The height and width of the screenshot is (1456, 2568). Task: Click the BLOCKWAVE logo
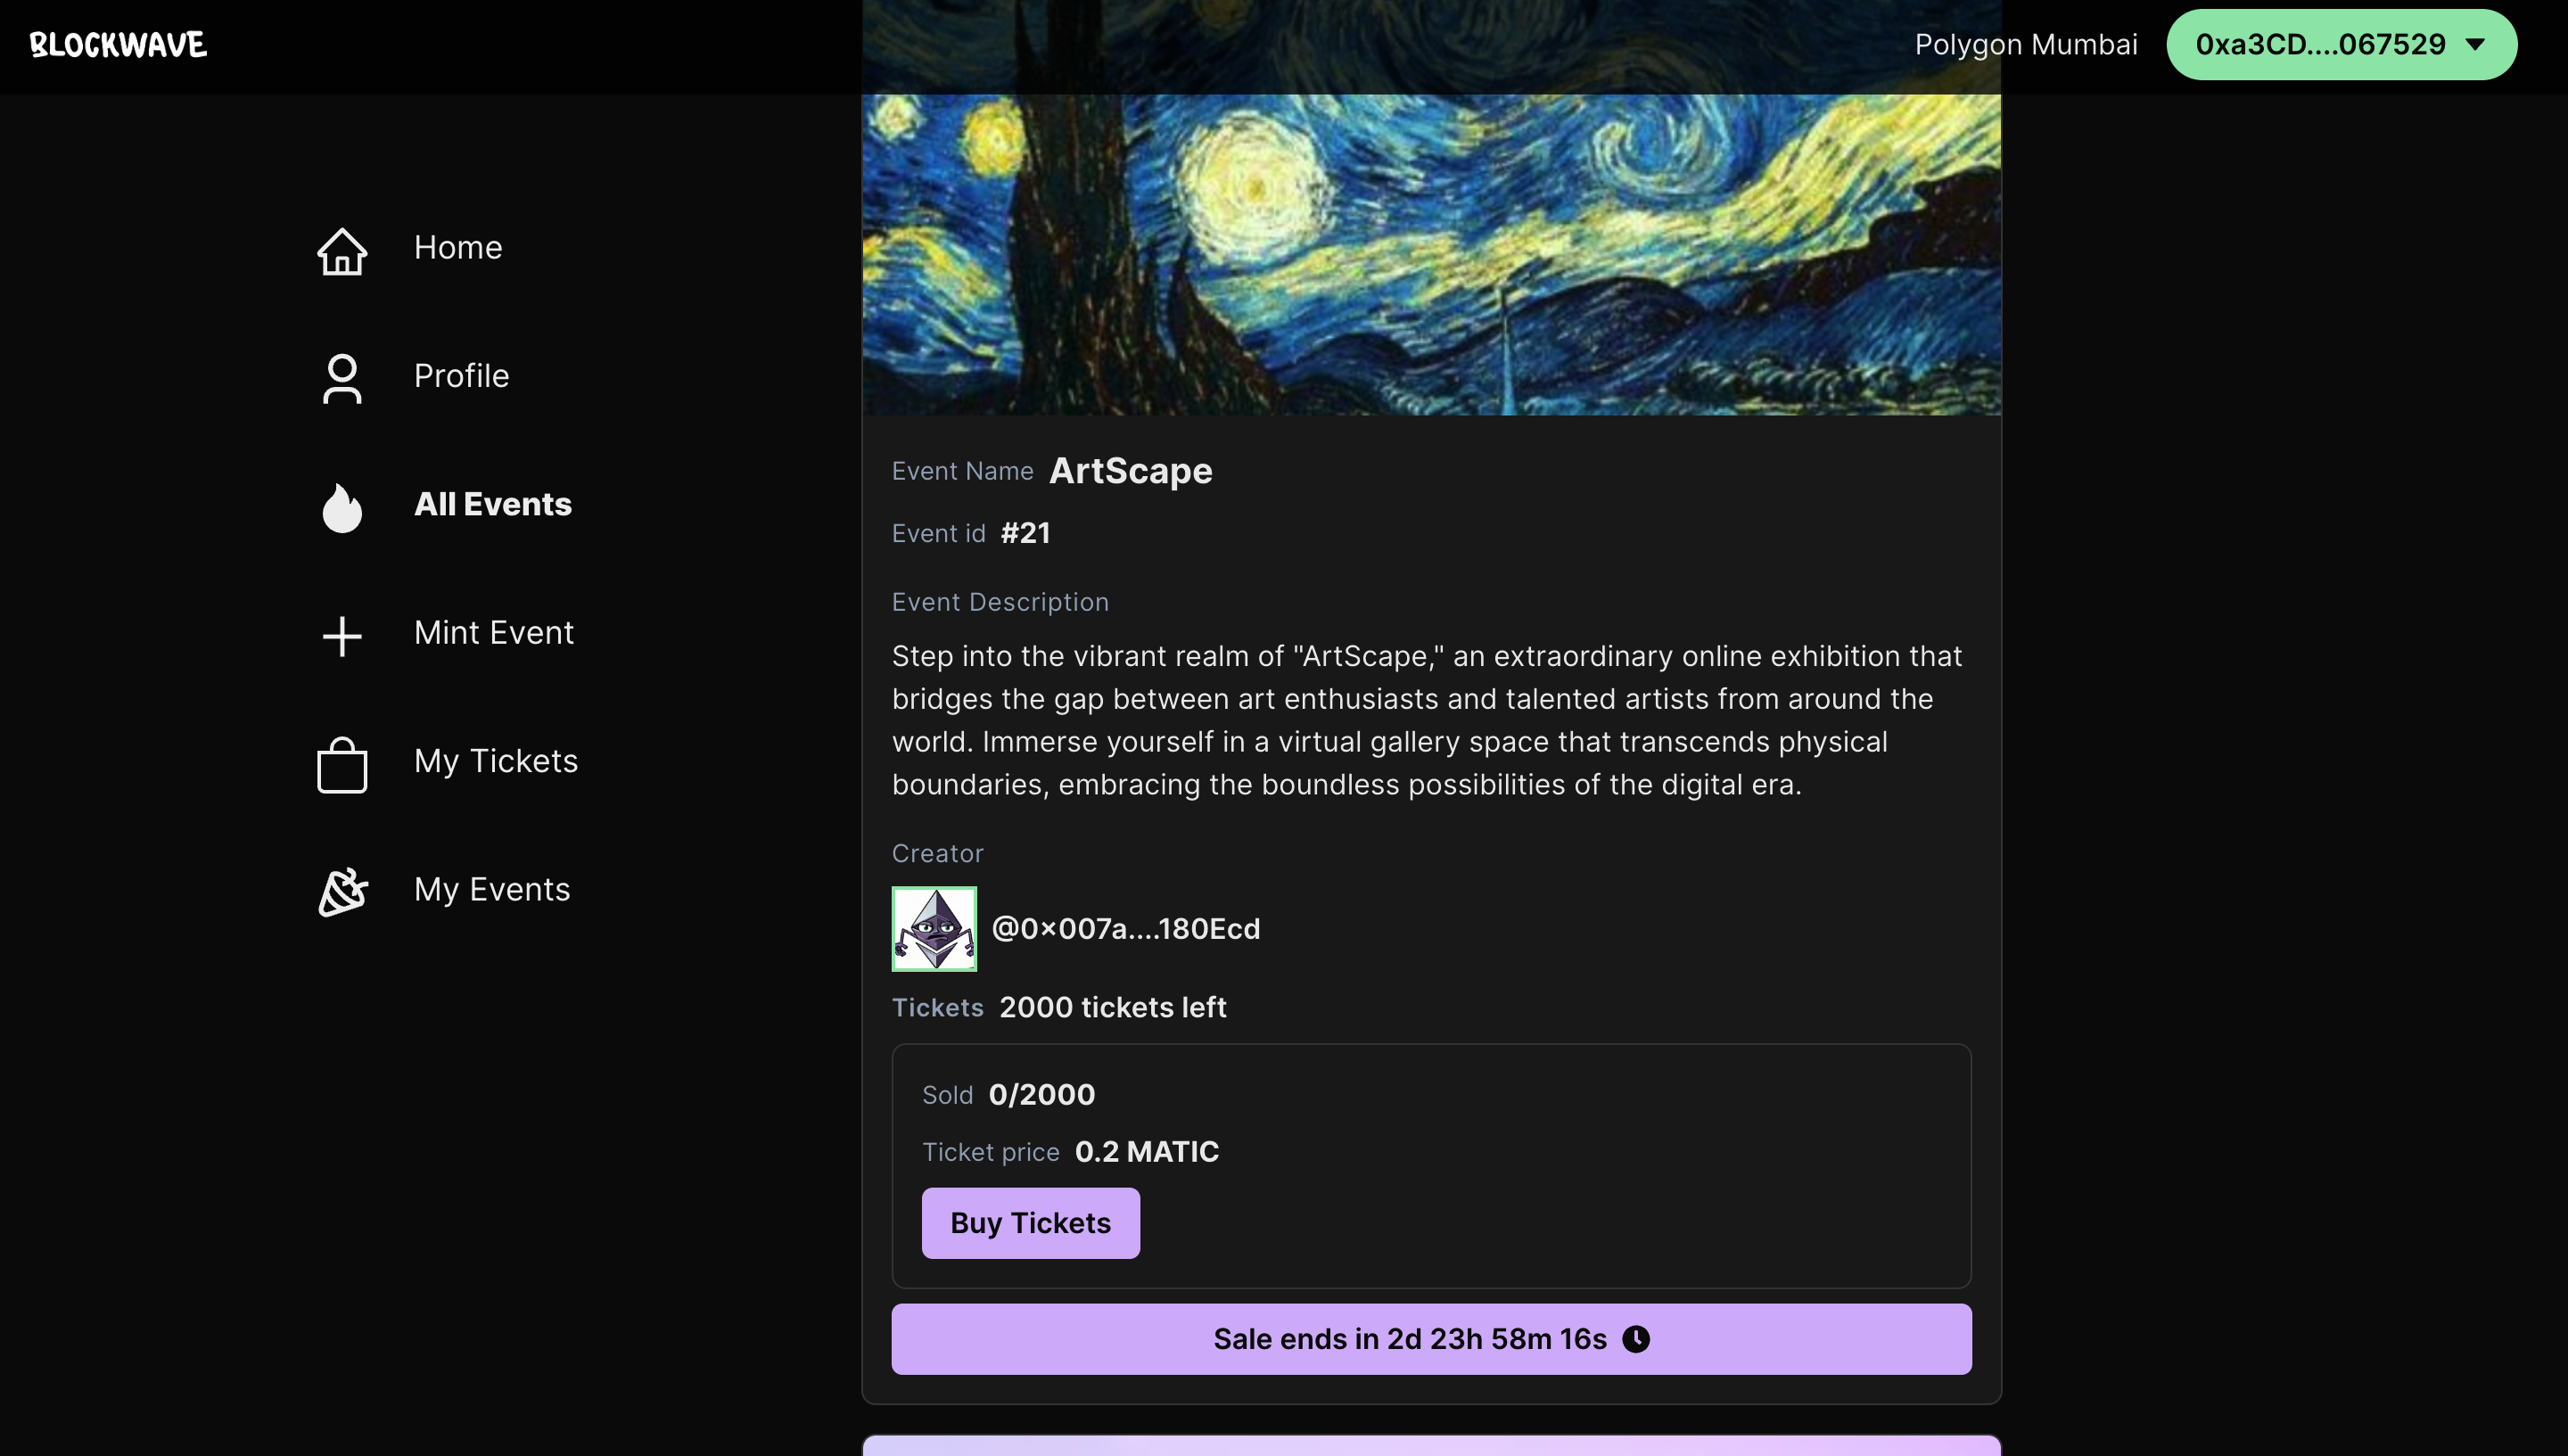point(118,44)
